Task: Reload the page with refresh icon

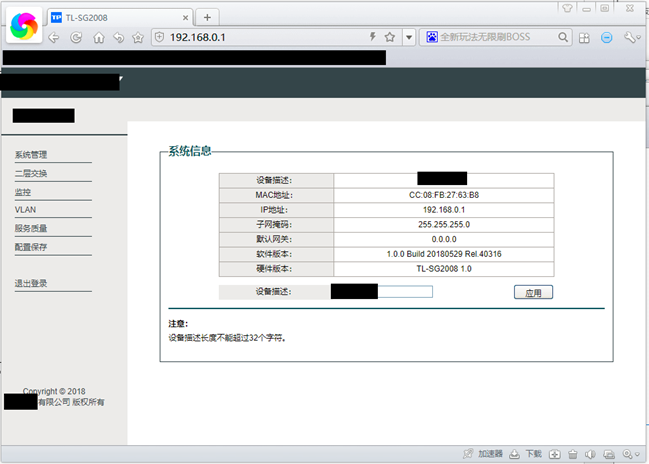Action: [x=76, y=38]
